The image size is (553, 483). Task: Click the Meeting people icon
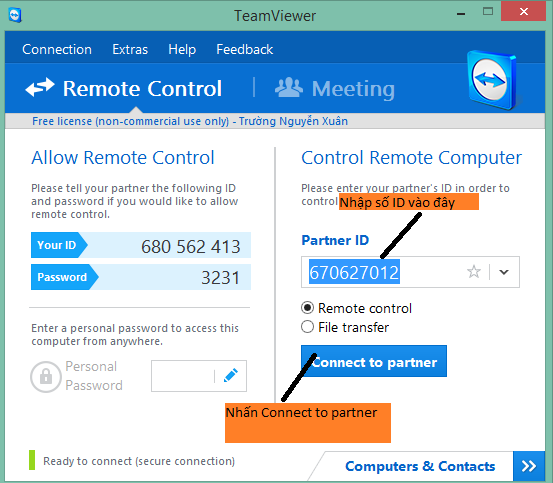click(289, 87)
